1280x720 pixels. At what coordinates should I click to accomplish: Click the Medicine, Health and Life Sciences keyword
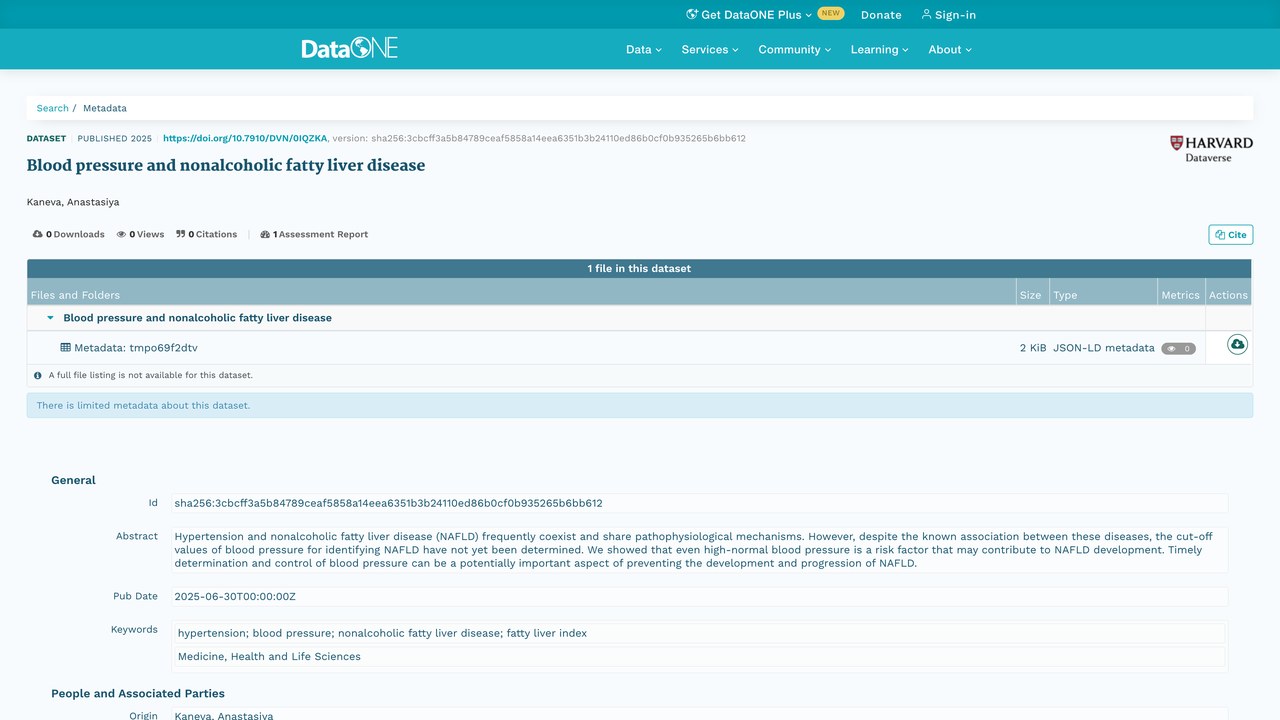pos(699,656)
